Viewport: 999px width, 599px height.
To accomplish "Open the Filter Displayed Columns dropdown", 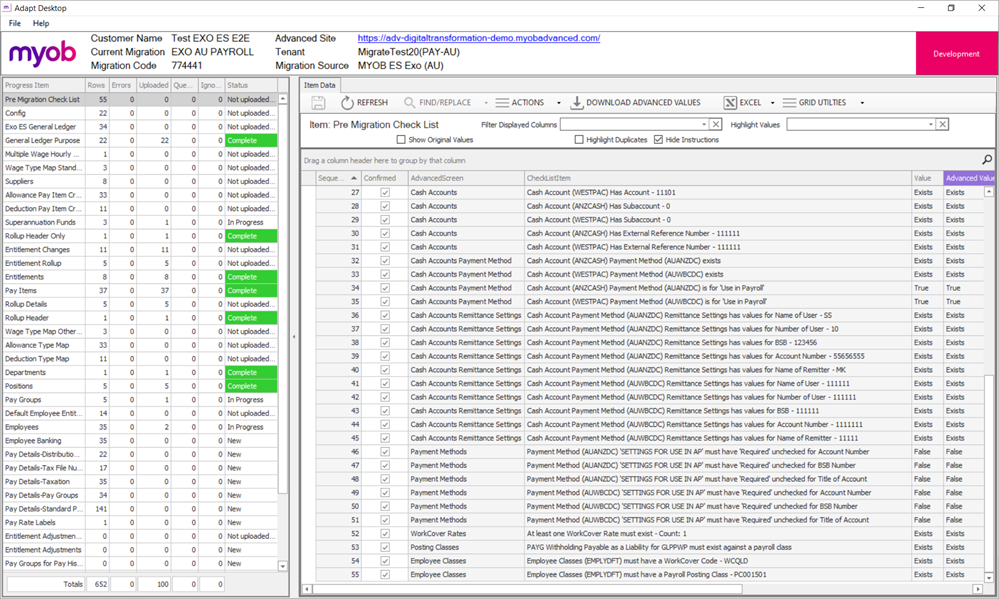I will 704,124.
